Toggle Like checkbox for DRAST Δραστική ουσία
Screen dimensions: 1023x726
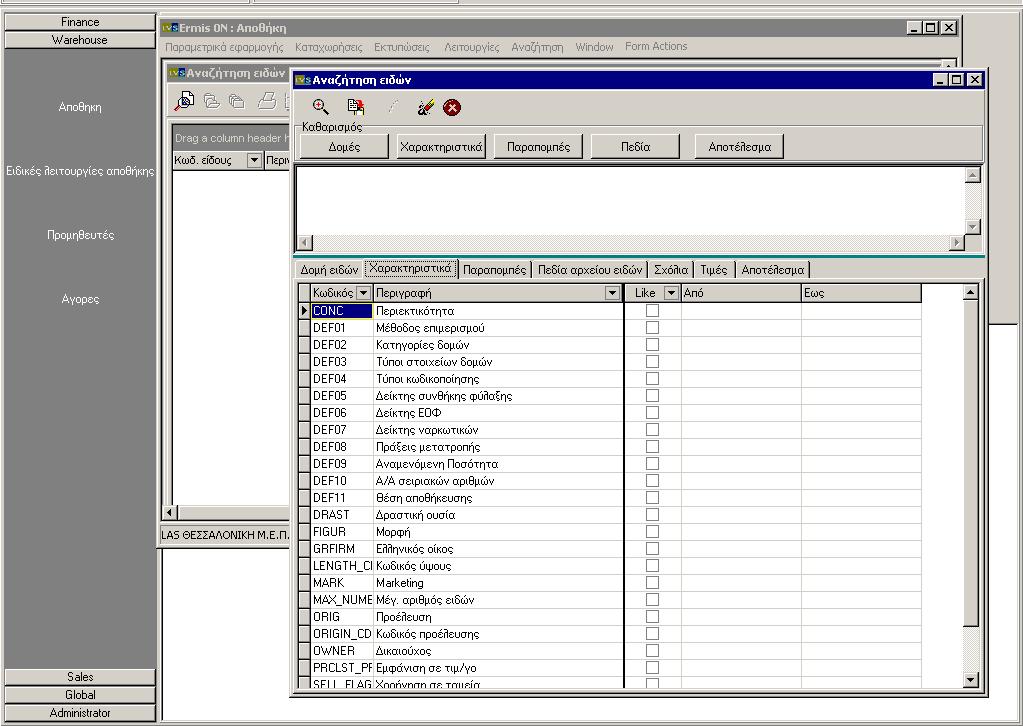[652, 515]
